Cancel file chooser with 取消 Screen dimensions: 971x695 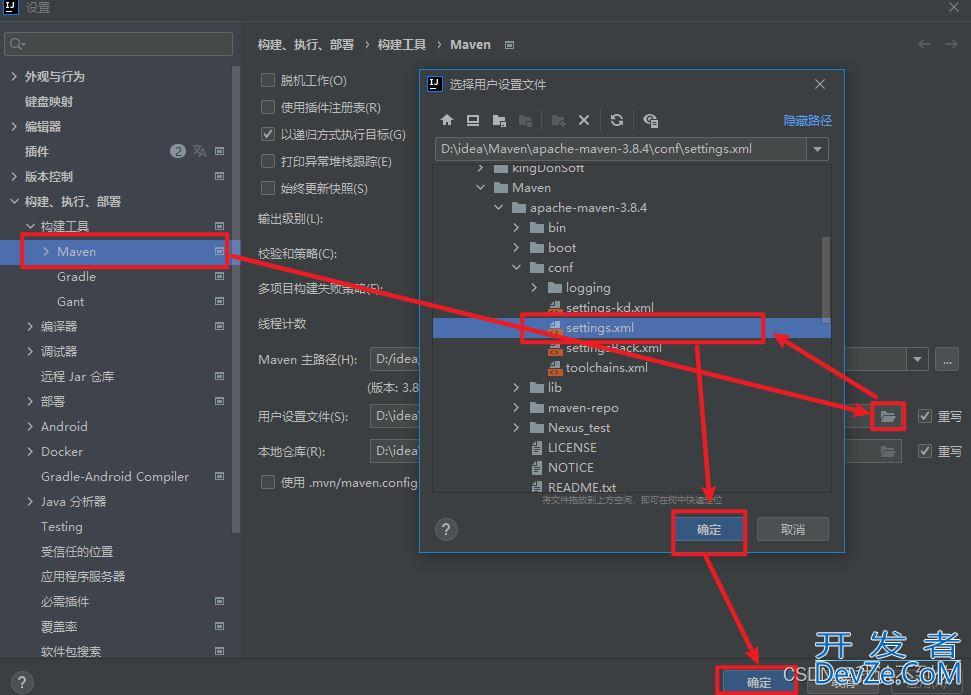793,530
